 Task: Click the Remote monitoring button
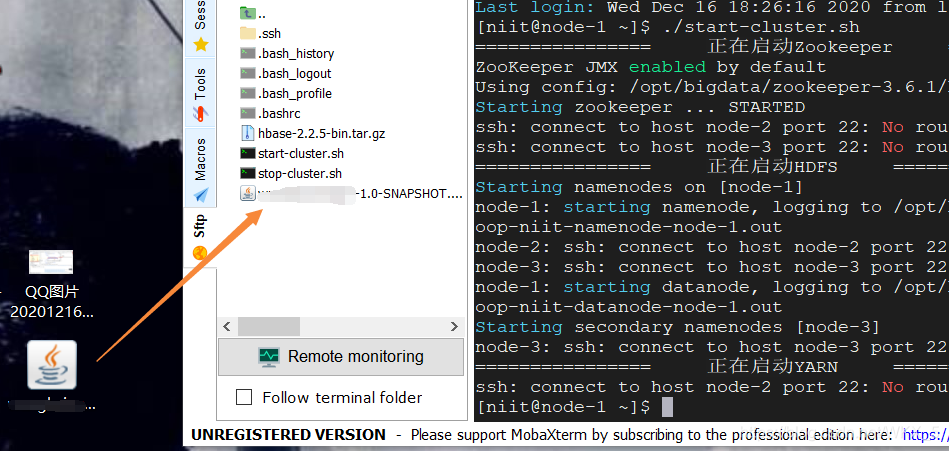pos(341,357)
